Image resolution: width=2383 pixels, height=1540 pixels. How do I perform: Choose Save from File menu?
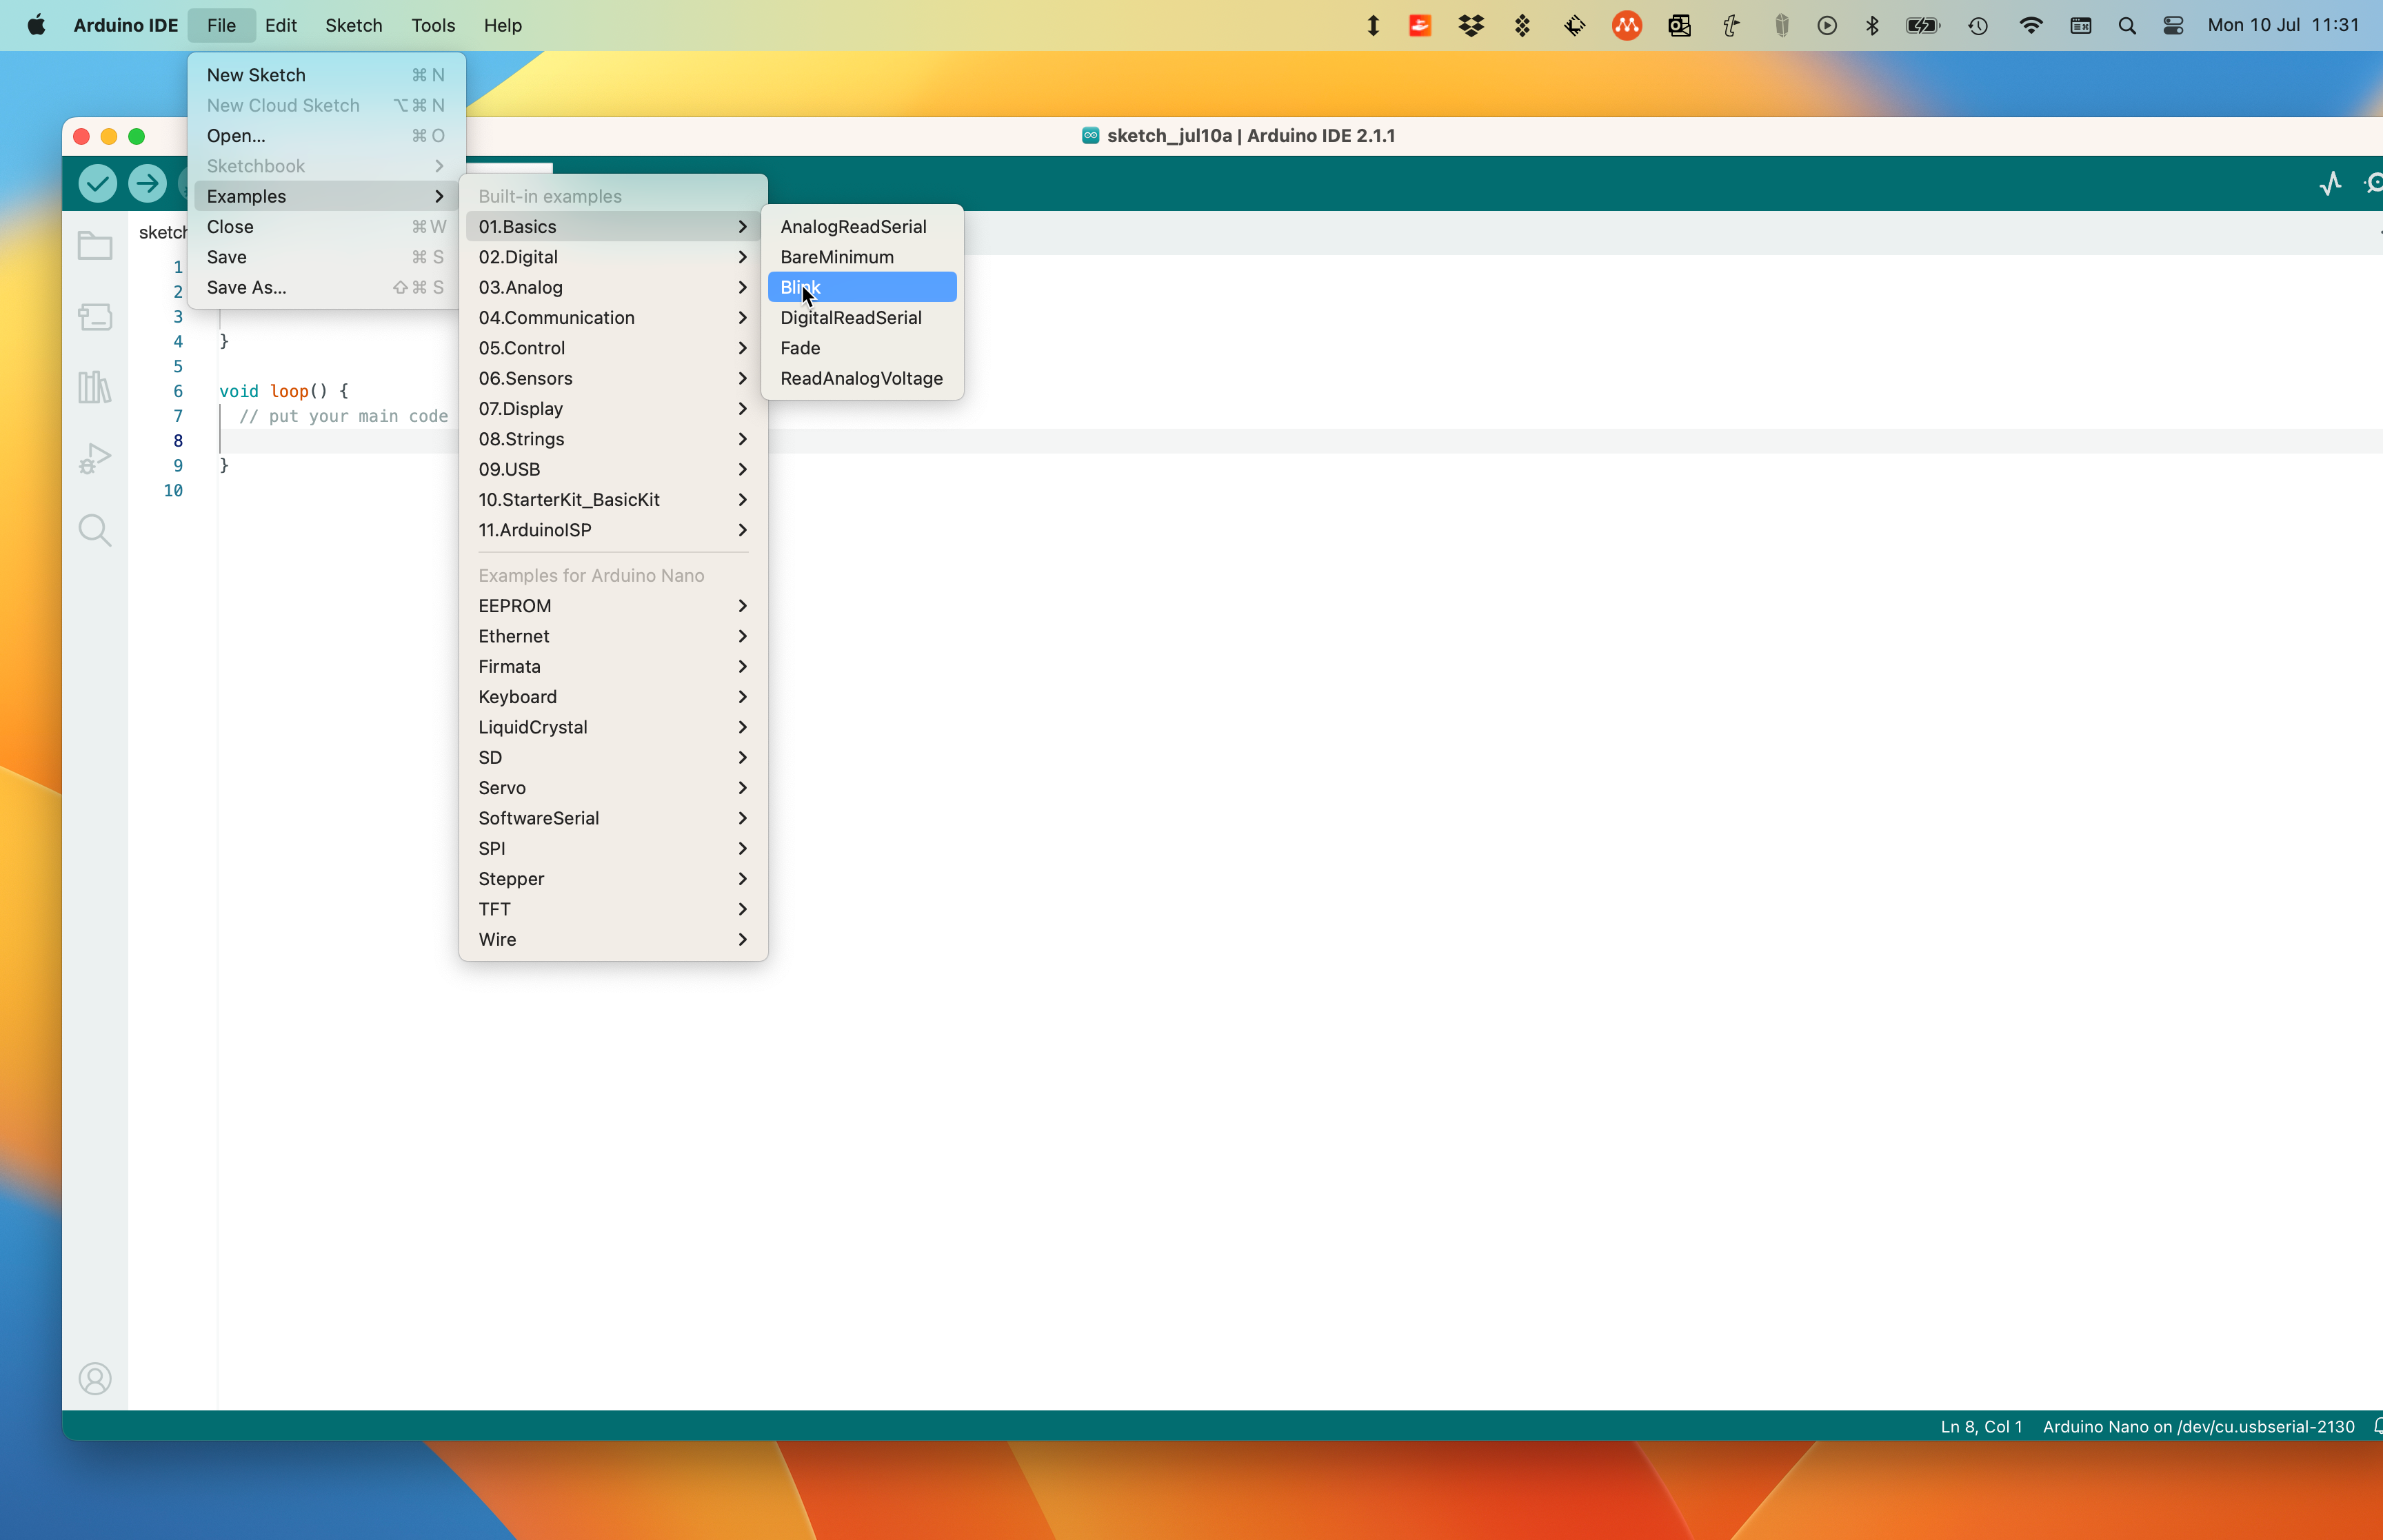(x=326, y=257)
